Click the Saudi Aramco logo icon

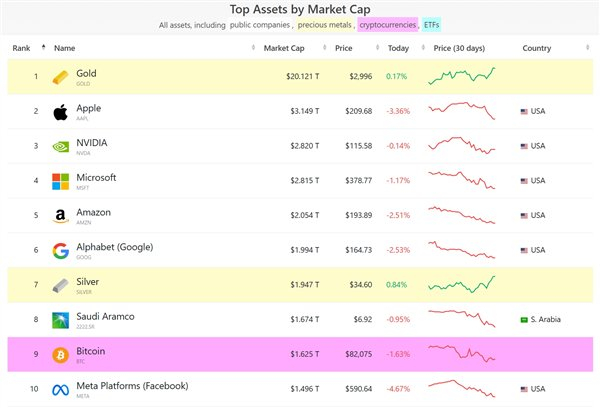61,321
